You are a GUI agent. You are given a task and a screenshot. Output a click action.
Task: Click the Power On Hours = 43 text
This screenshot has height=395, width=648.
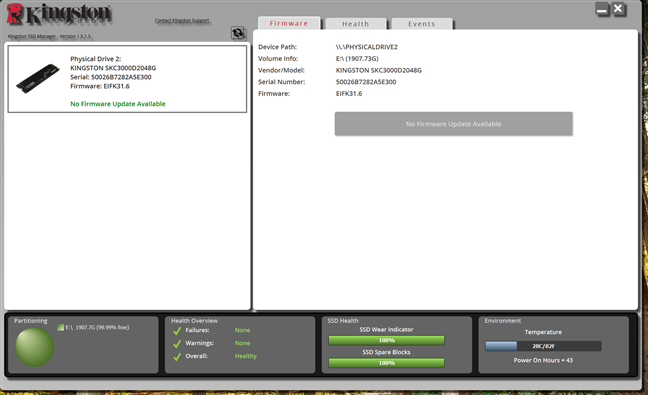point(543,360)
